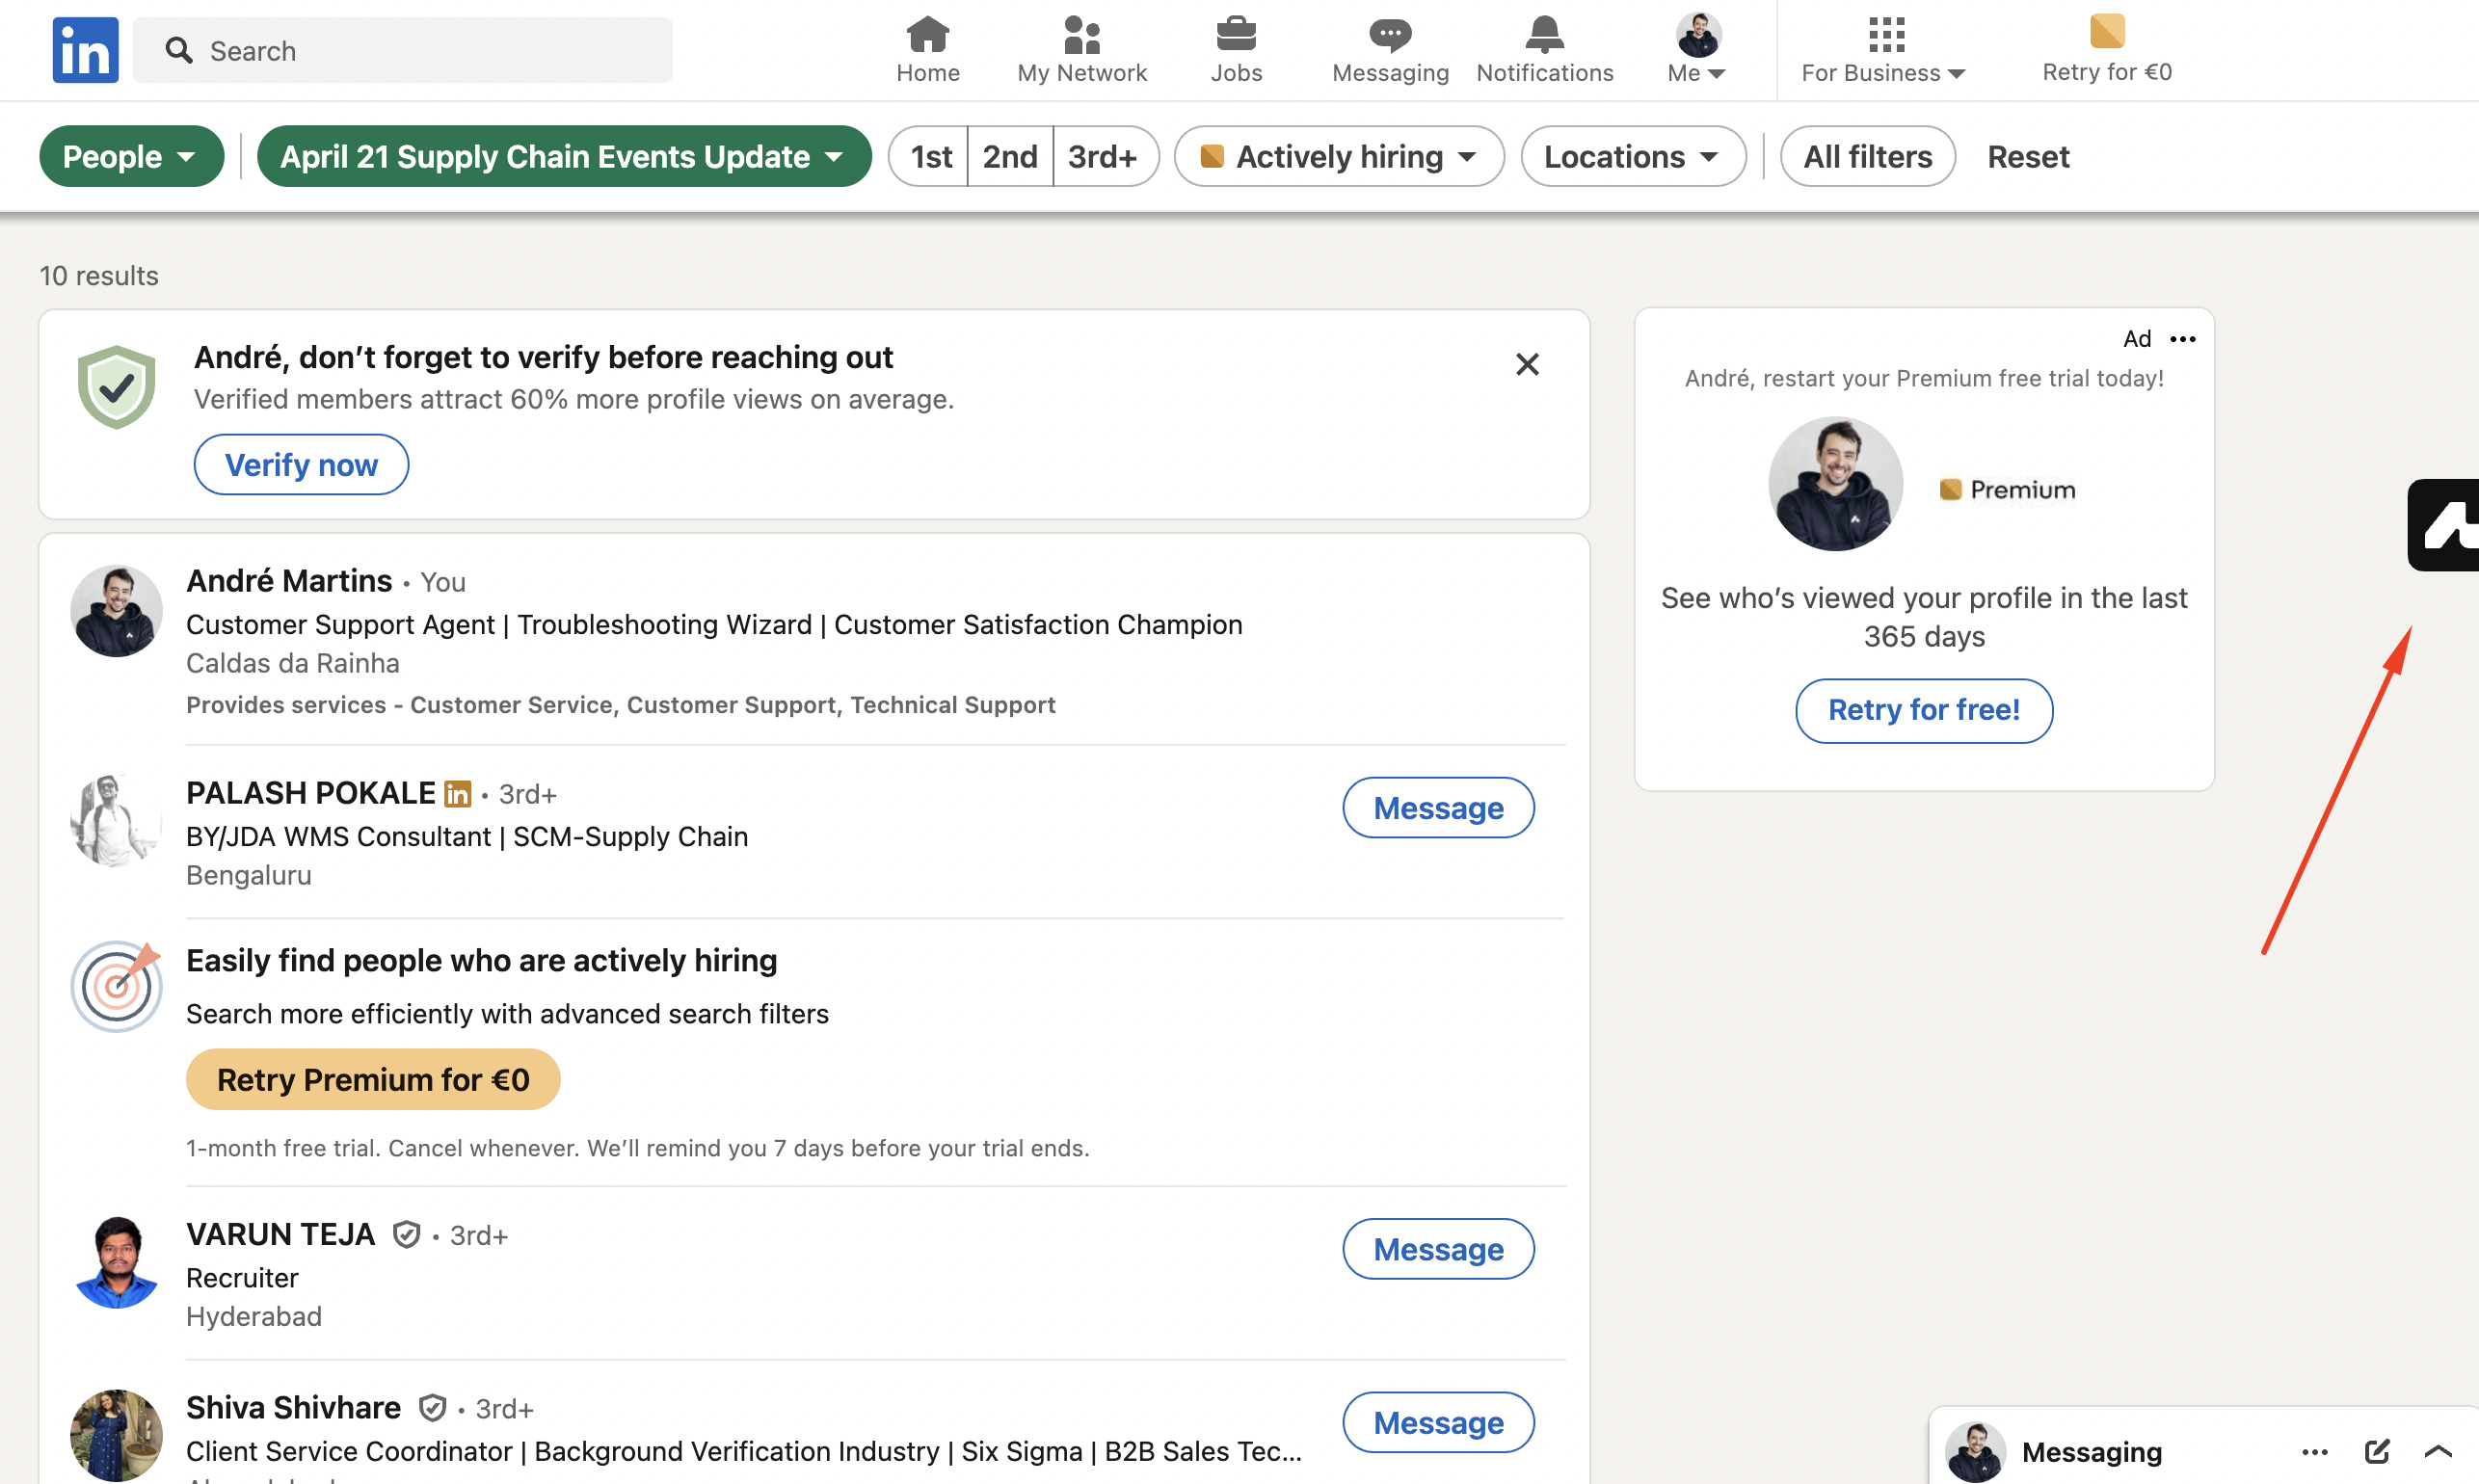The height and width of the screenshot is (1484, 2479).
Task: Toggle the 3rd+ connections filter
Action: (1105, 156)
